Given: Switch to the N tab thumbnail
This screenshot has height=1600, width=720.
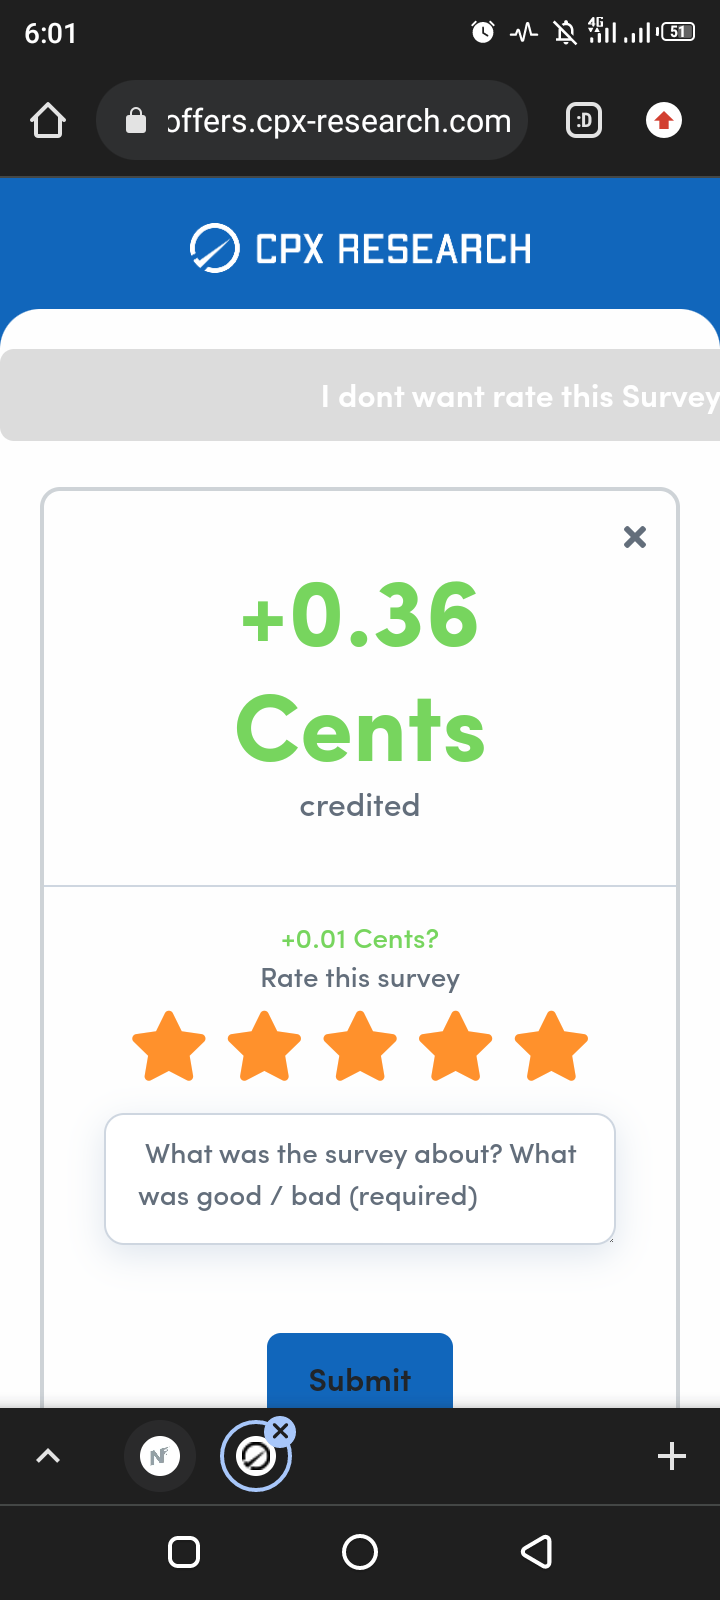Looking at the screenshot, I should coord(159,1456).
